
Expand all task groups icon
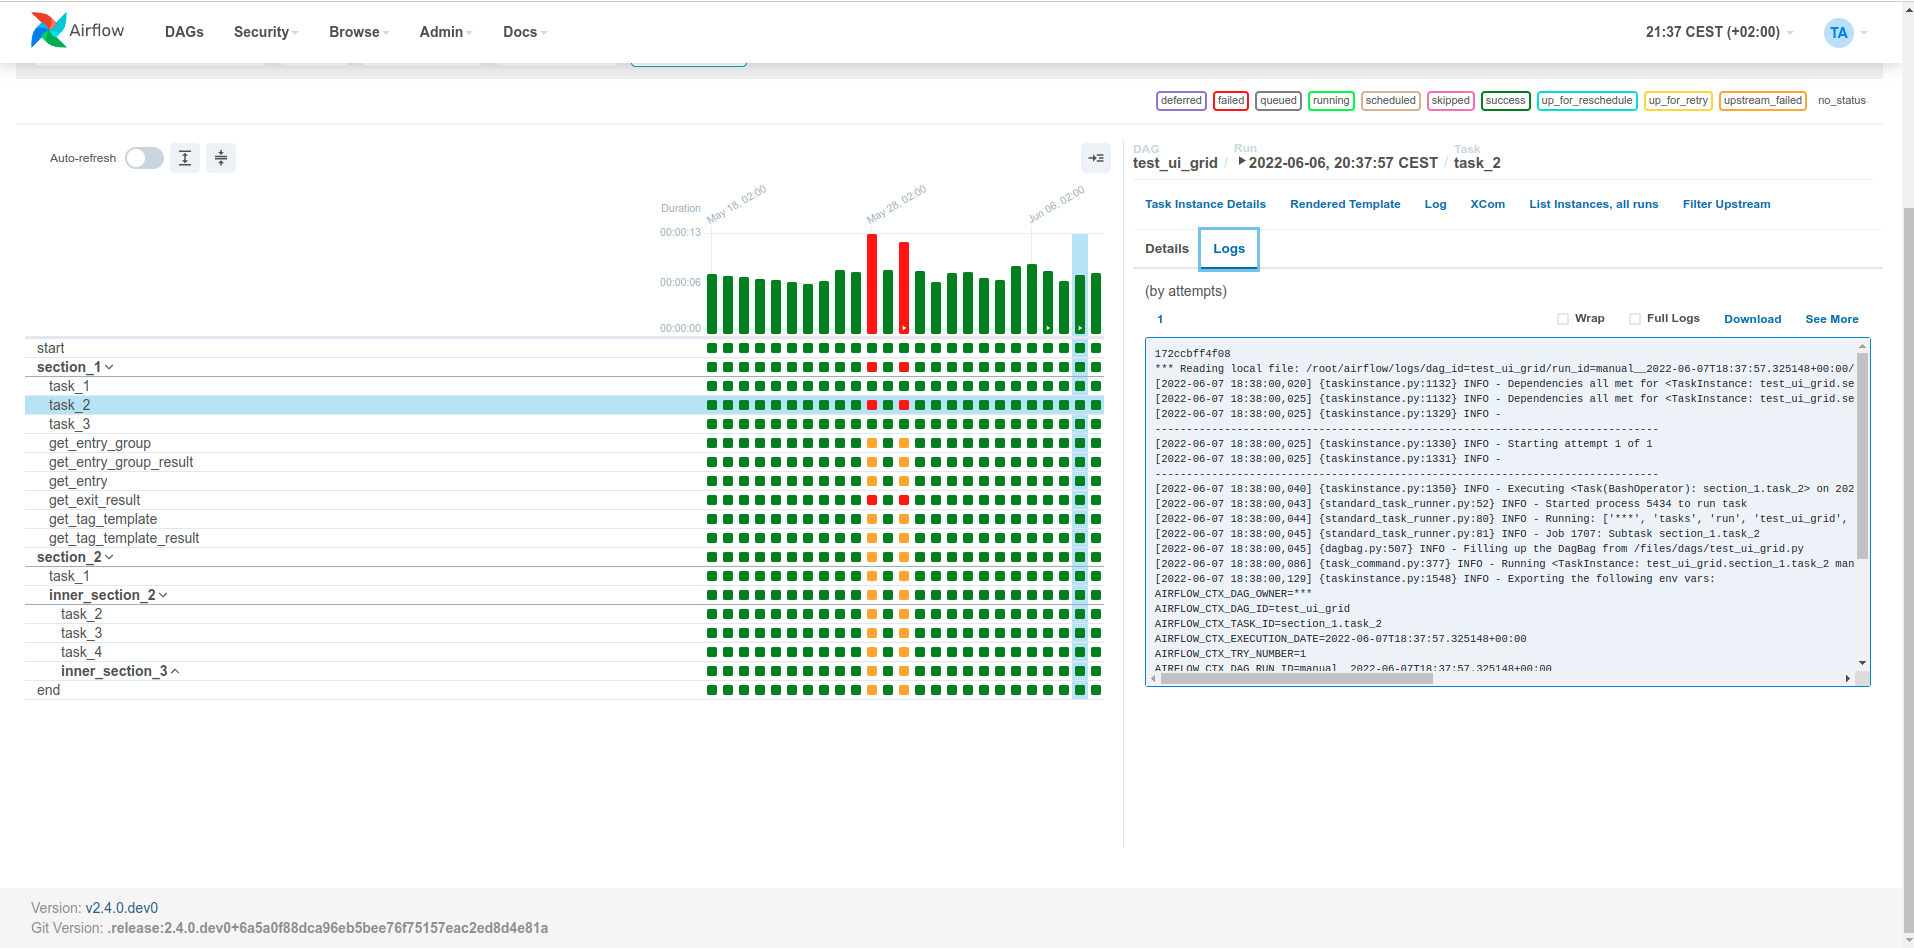pos(185,158)
